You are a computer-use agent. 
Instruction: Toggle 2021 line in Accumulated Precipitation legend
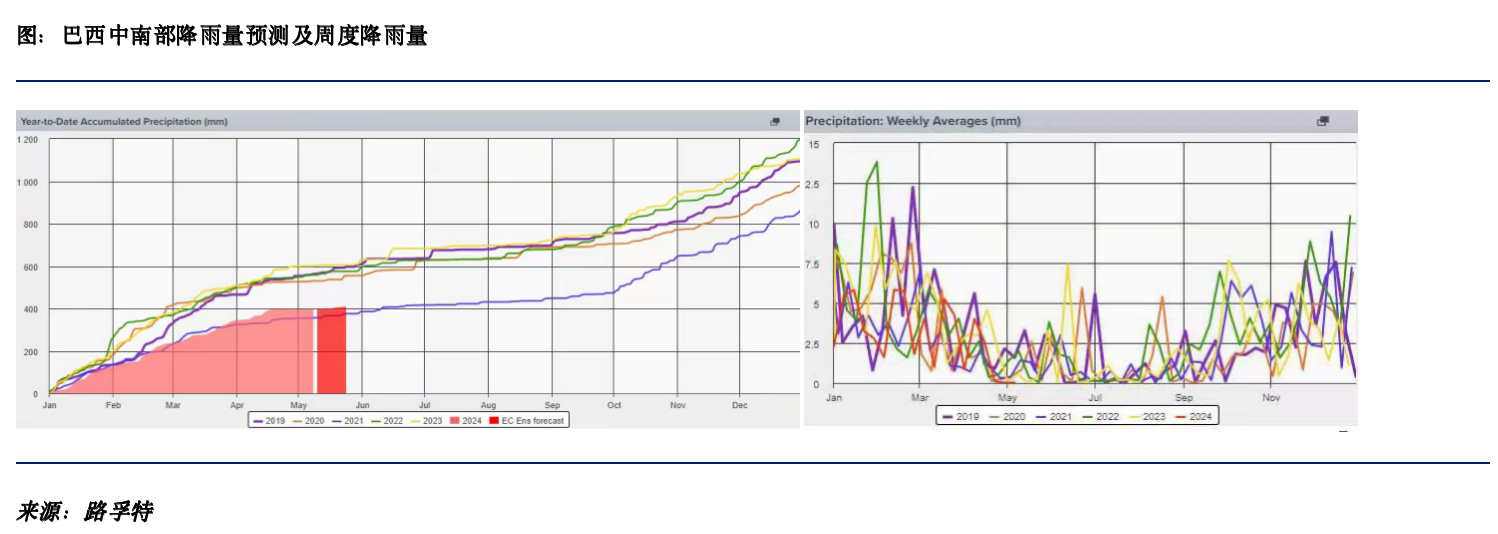point(347,421)
